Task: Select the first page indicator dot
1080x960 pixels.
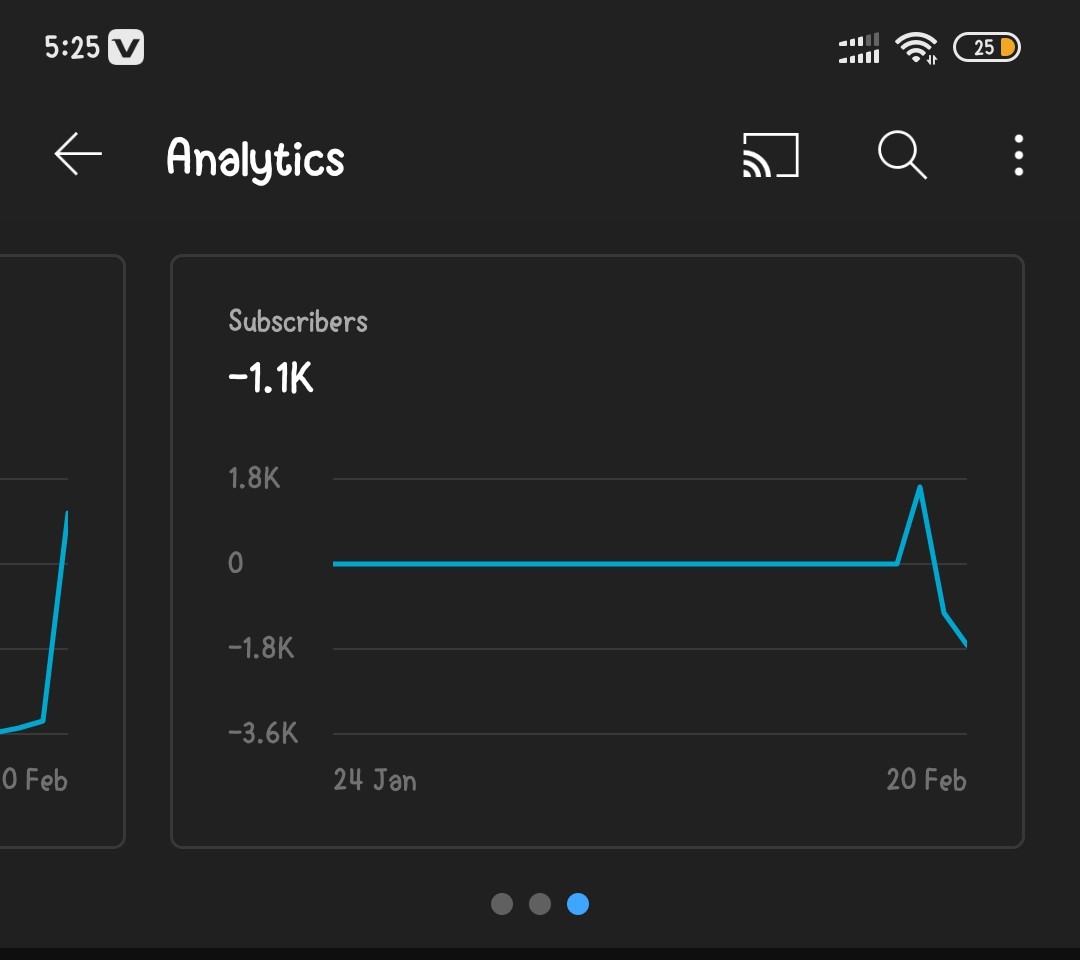Action: click(501, 904)
